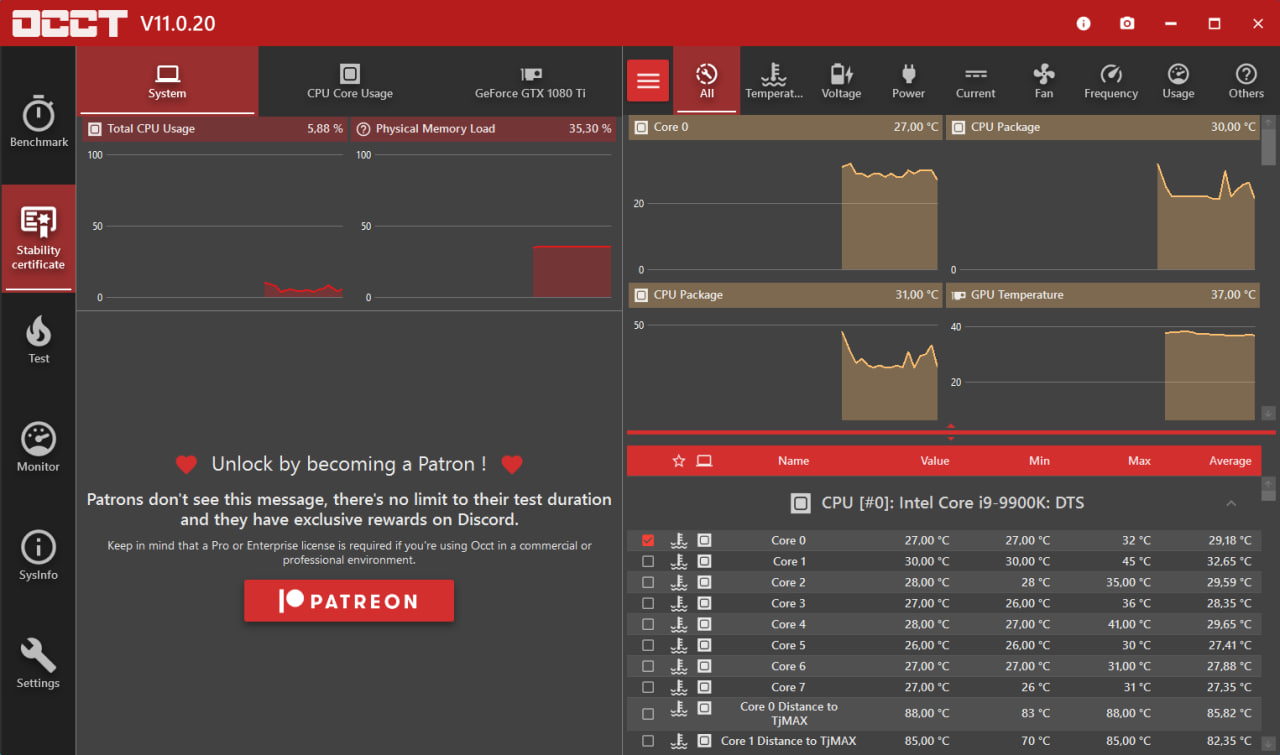Image resolution: width=1280 pixels, height=755 pixels.
Task: Show the Others sensor category
Action: [x=1246, y=80]
